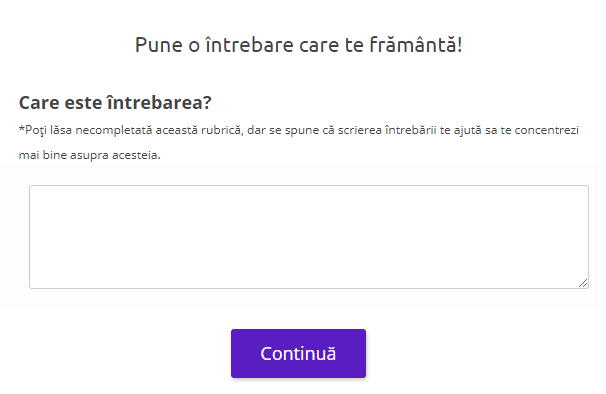Viewport: 606px width, 394px height.
Task: Click the asterisk before 'Poți lăsa'
Action: click(x=22, y=128)
